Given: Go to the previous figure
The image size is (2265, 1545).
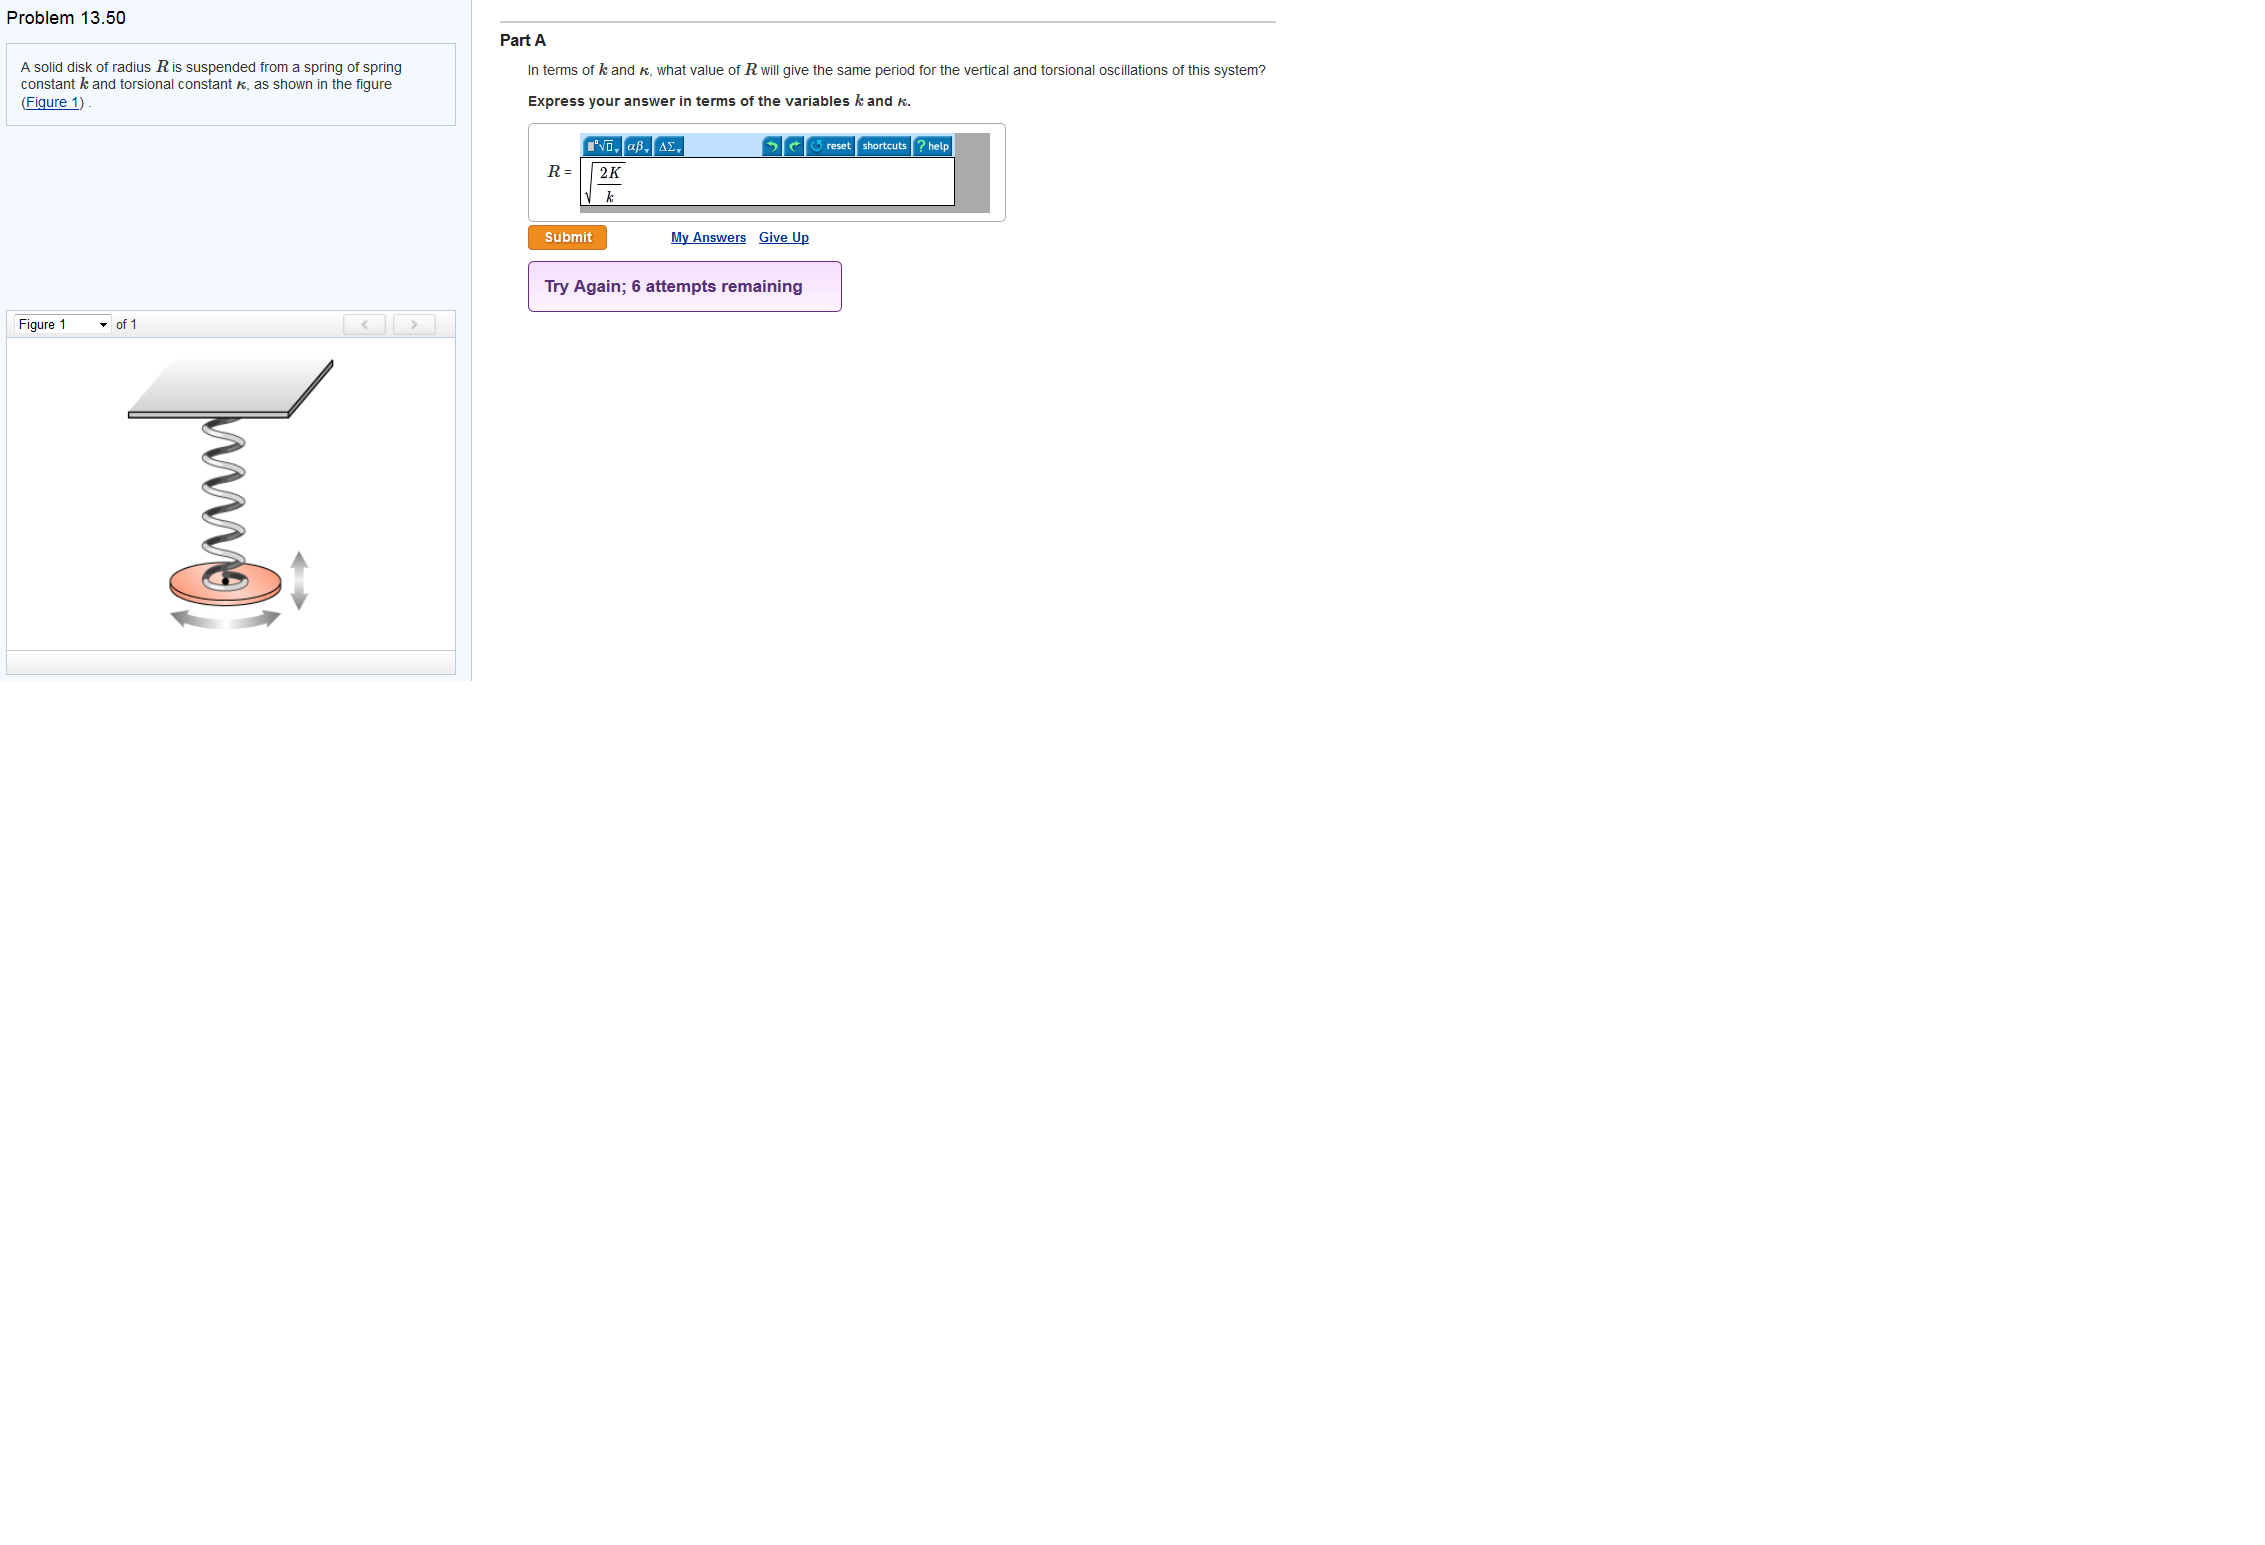Looking at the screenshot, I should pyautogui.click(x=364, y=324).
